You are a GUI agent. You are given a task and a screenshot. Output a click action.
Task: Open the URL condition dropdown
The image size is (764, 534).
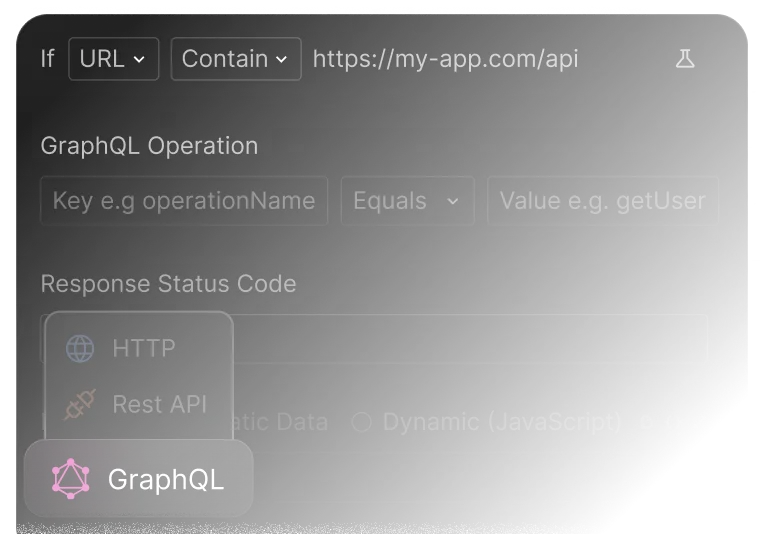[114, 59]
